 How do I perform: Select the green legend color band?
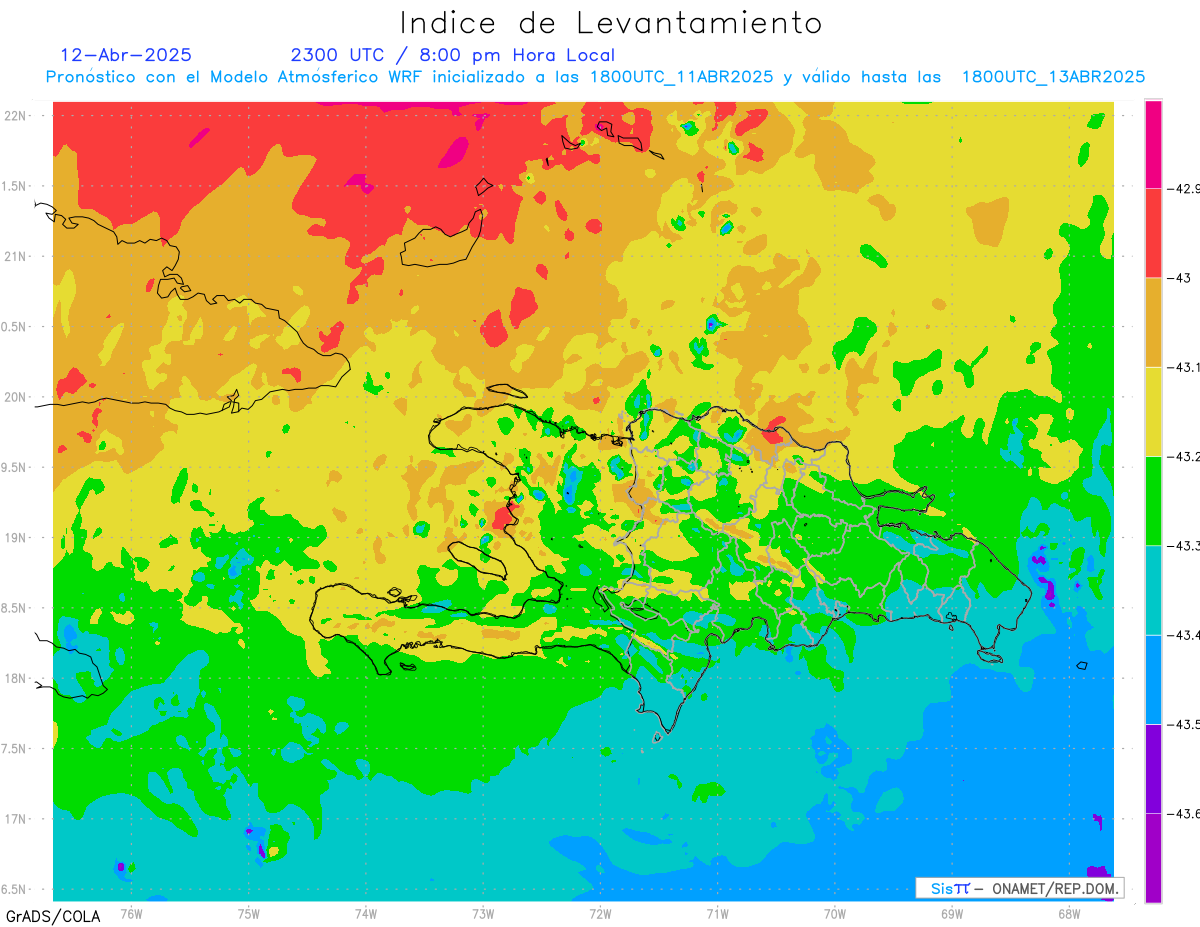click(x=1153, y=500)
